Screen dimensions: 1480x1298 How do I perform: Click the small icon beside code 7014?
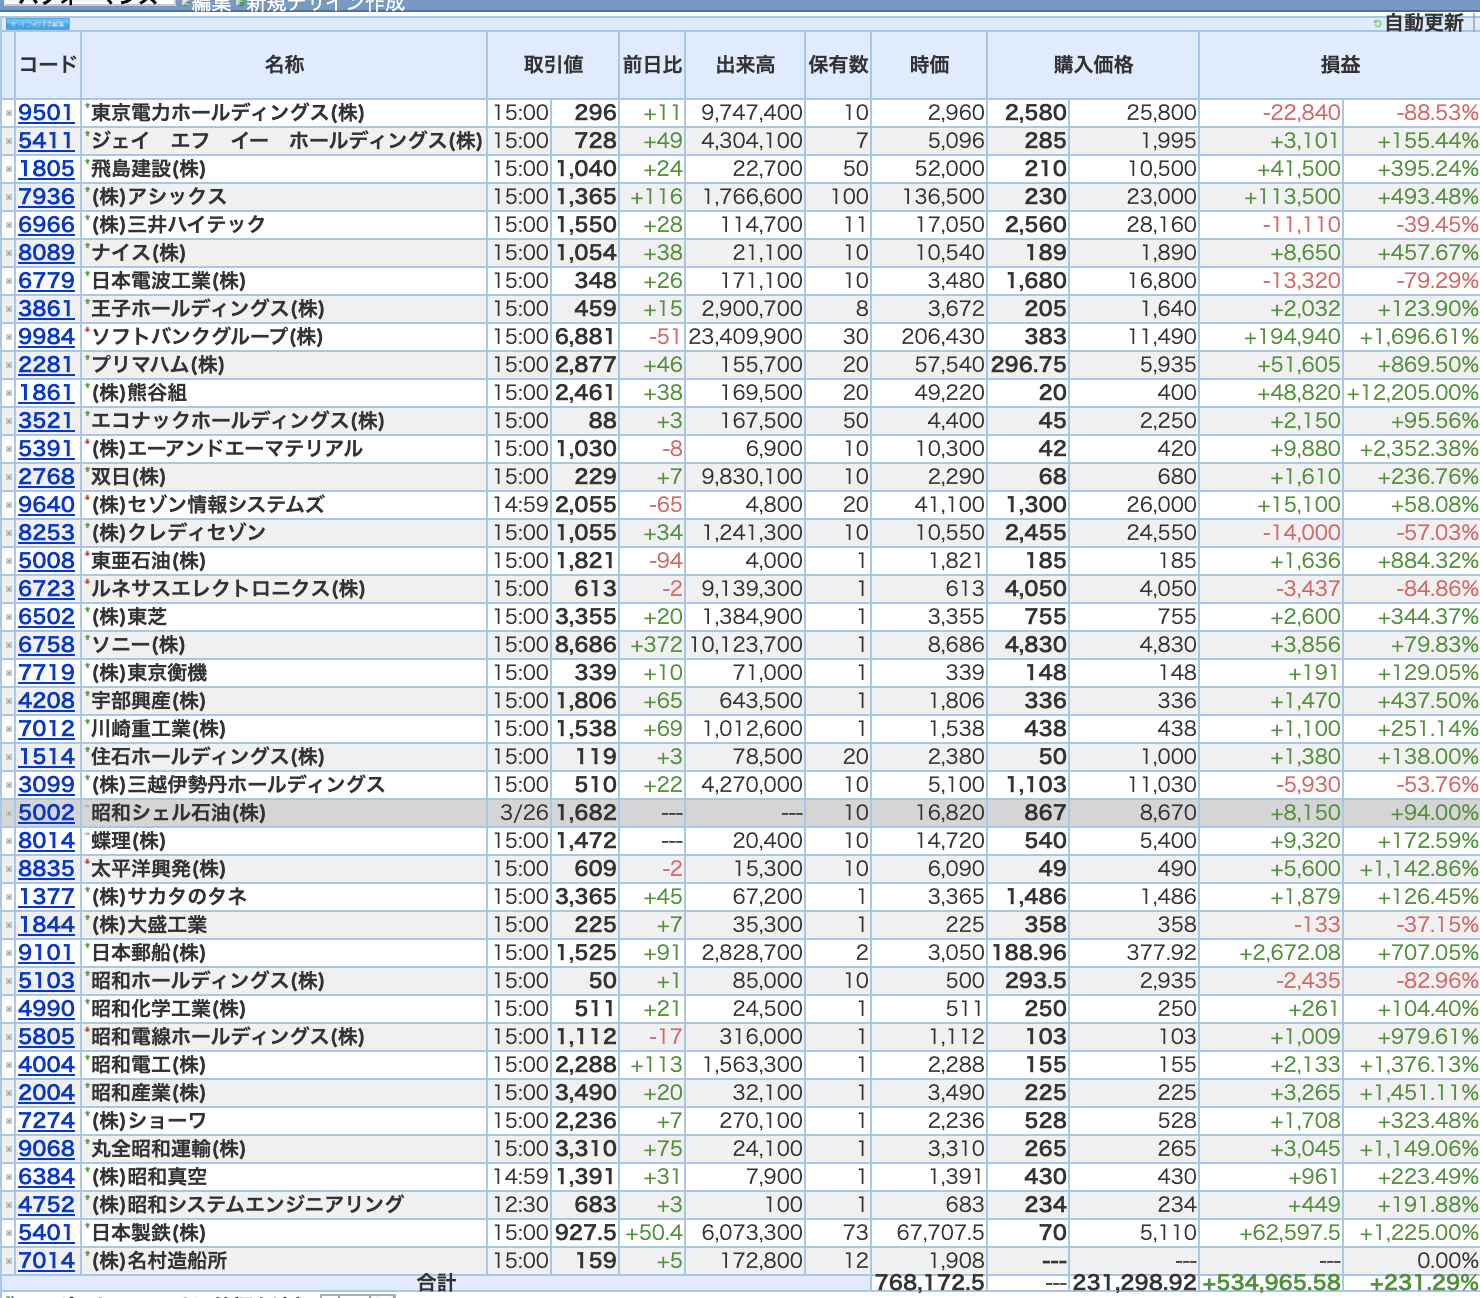[x=9, y=1261]
